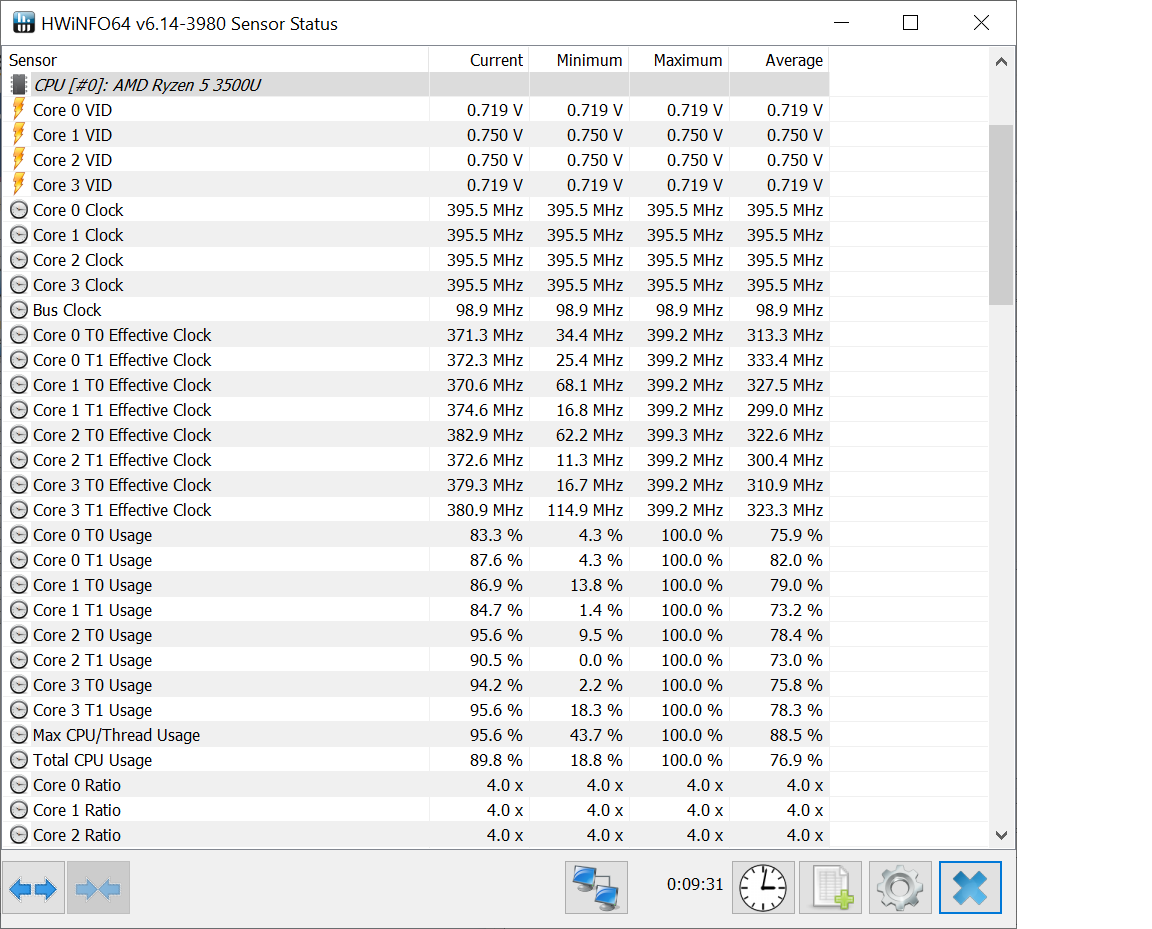
Task: Select the Core 0 T1 Usage label
Action: (x=93, y=560)
